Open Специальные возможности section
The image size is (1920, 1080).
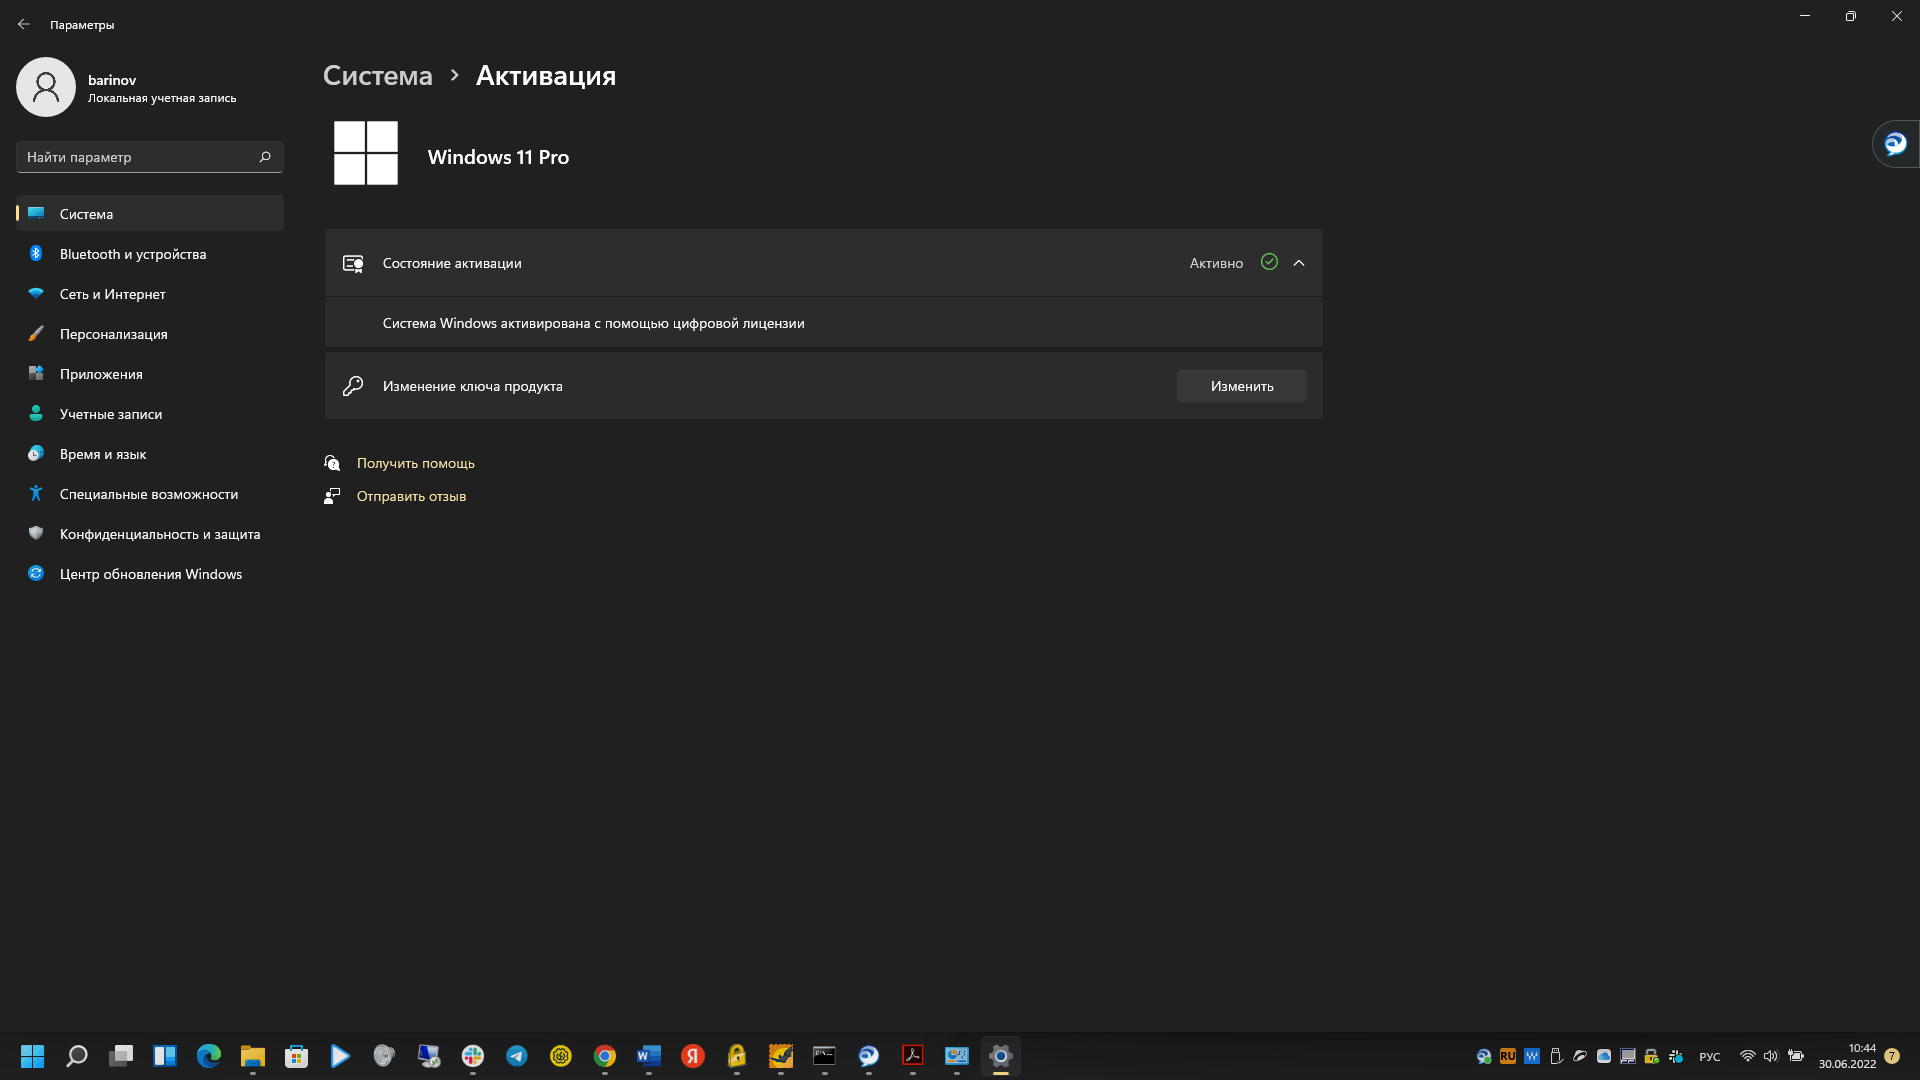point(150,494)
